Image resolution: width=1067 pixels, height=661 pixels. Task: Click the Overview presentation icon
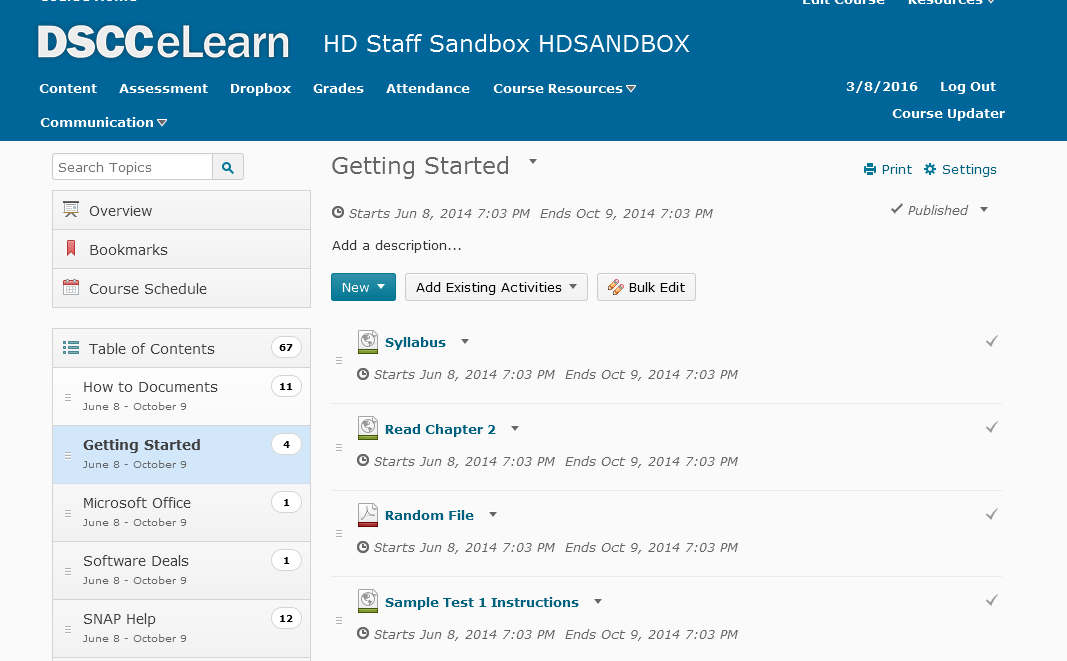pos(71,210)
